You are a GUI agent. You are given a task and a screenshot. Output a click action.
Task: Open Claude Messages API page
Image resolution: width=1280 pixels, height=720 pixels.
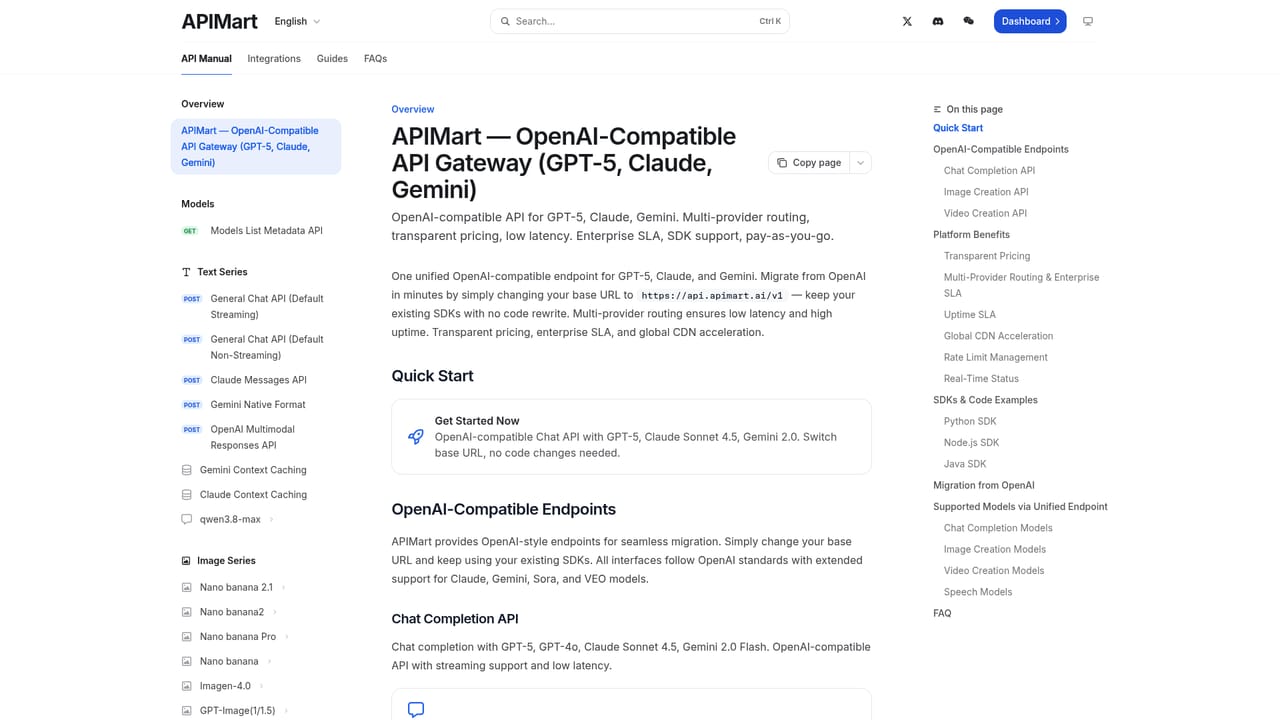click(256, 380)
